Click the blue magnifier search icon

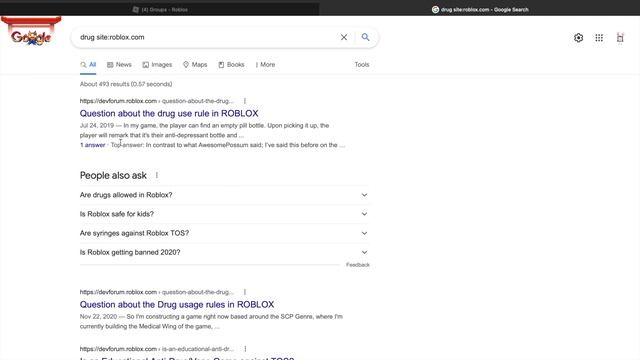pyautogui.click(x=365, y=37)
